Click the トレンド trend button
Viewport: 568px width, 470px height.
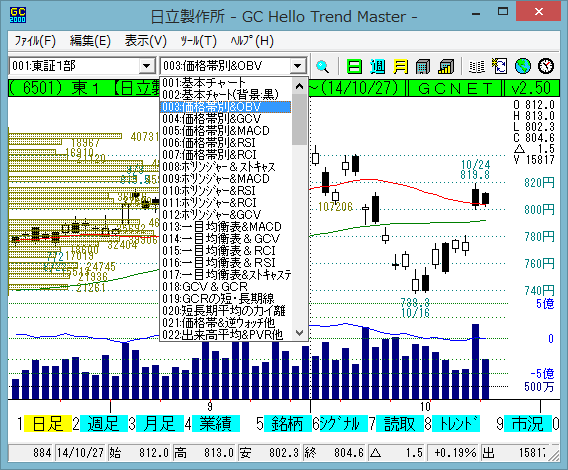tap(456, 423)
